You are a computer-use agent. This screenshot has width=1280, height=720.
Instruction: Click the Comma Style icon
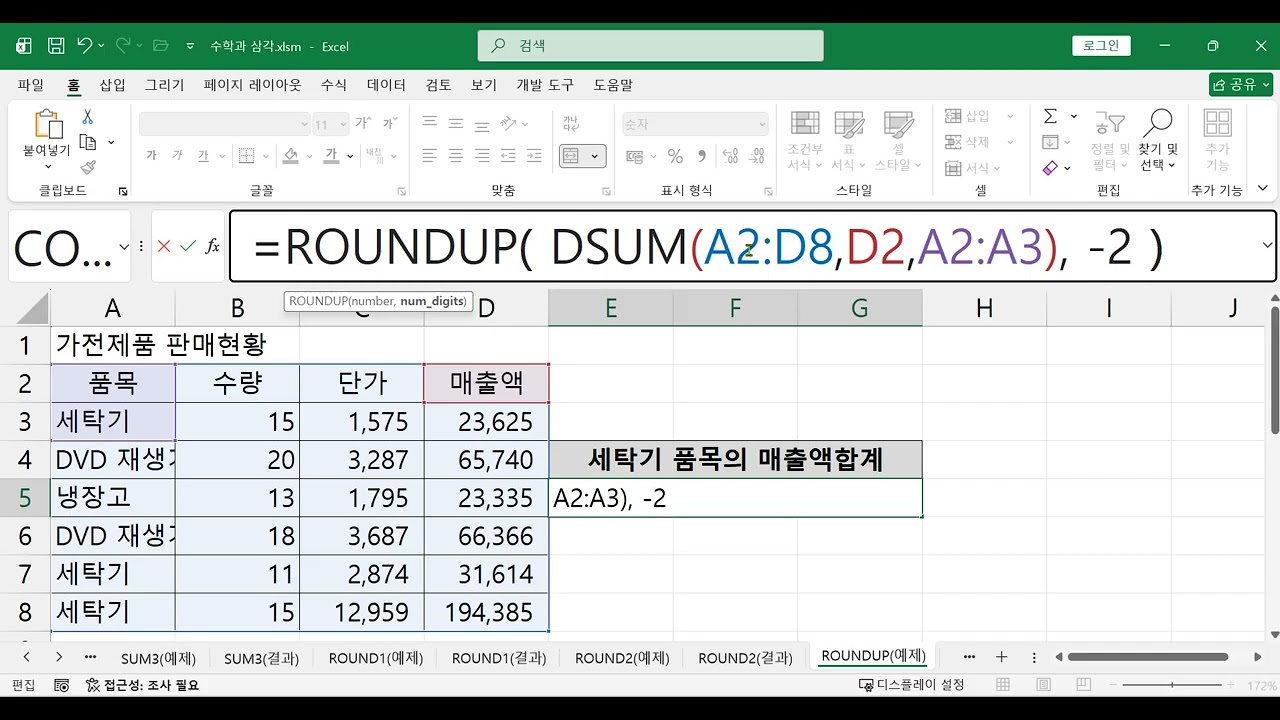click(x=701, y=157)
